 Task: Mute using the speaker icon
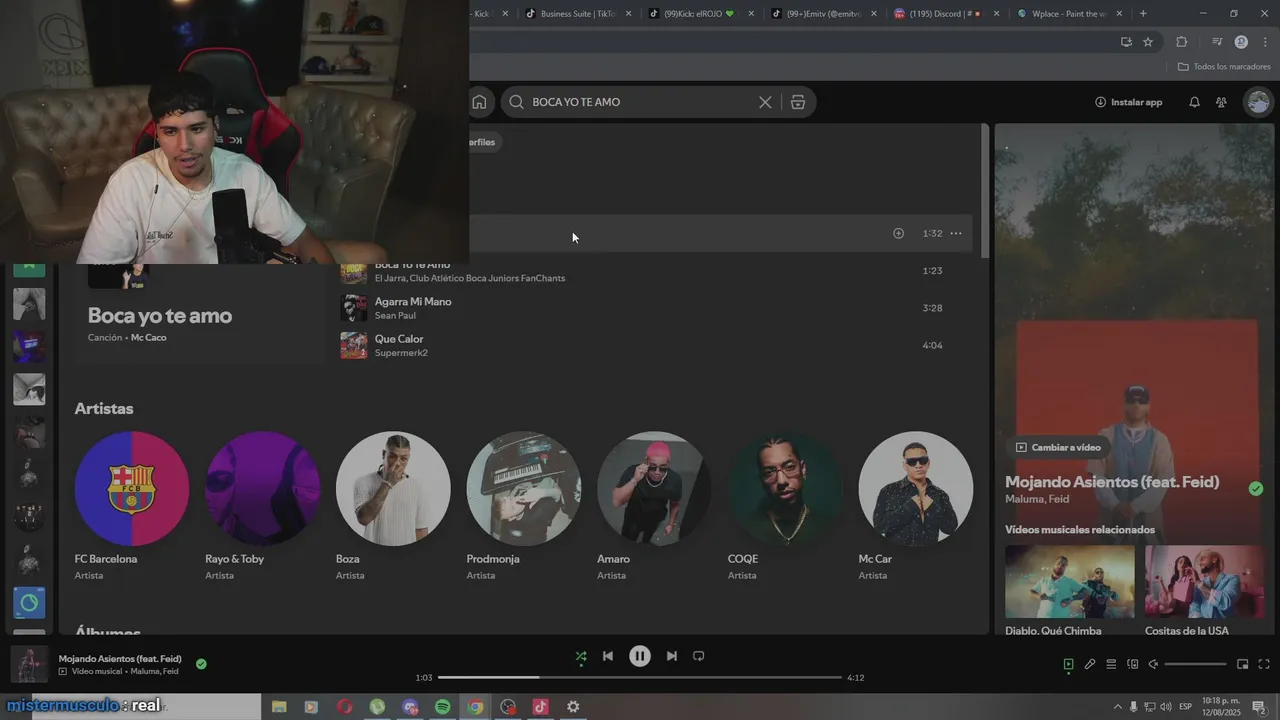coord(1153,664)
